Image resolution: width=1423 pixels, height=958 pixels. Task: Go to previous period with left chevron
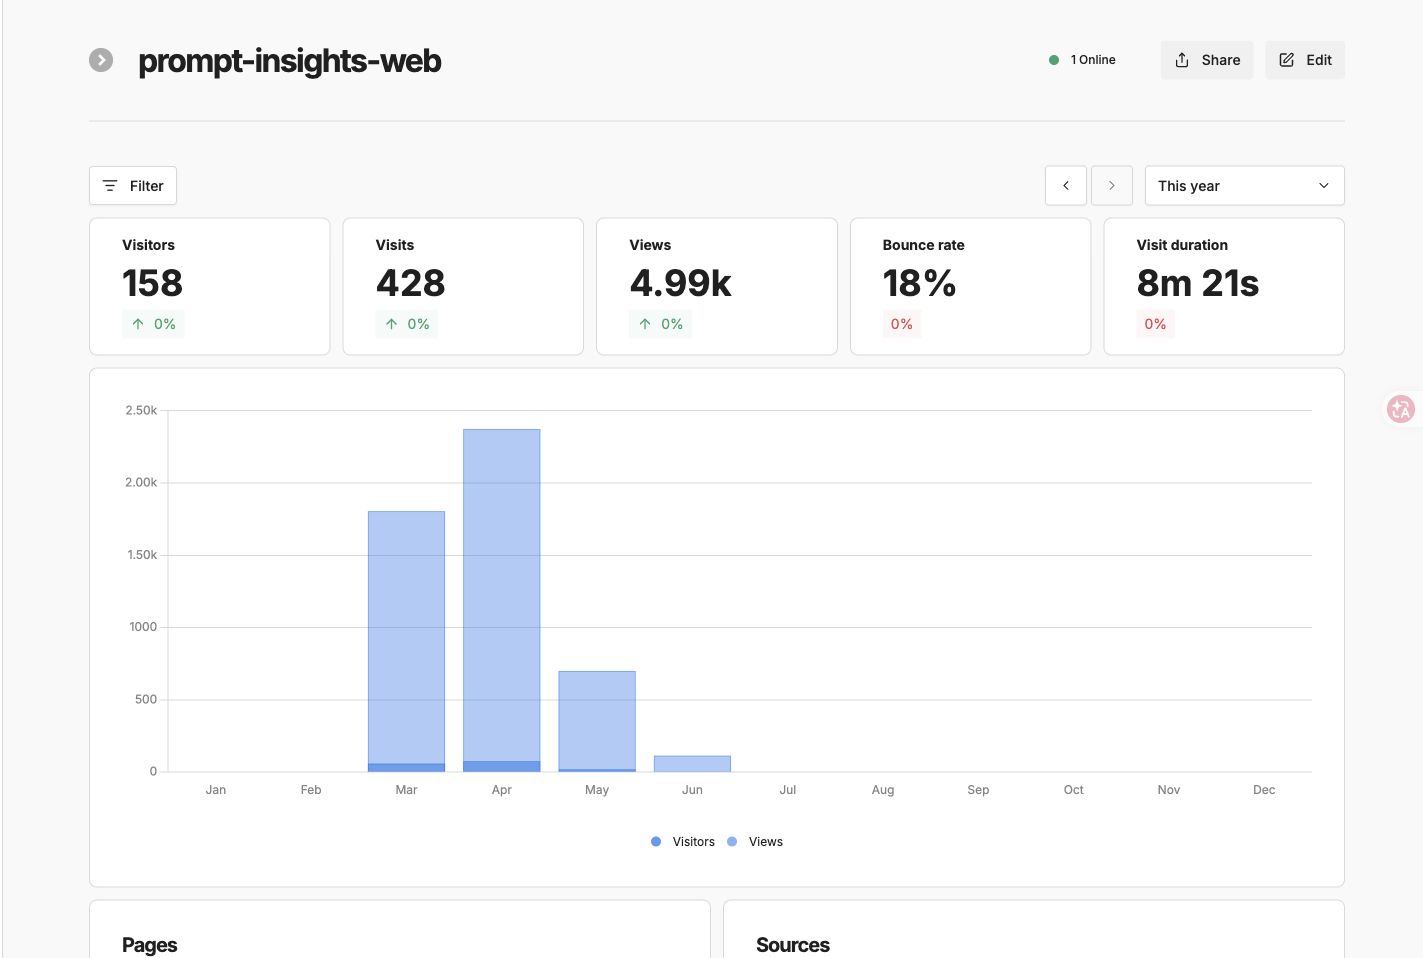click(1066, 186)
